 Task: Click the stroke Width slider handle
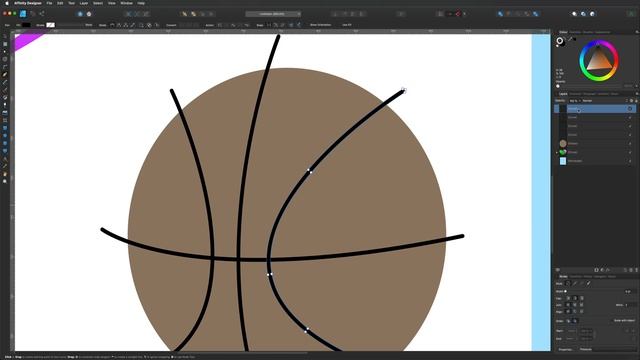point(565,291)
